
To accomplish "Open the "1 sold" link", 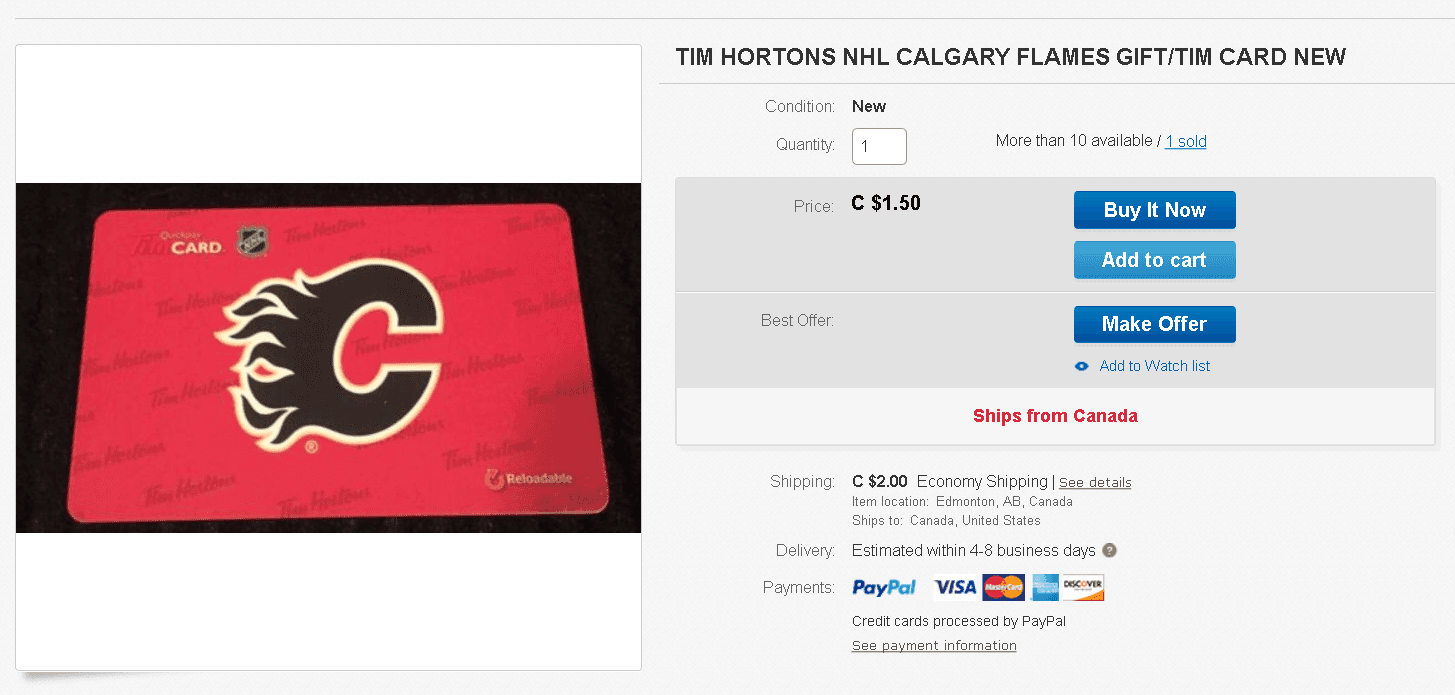I will pos(1186,142).
